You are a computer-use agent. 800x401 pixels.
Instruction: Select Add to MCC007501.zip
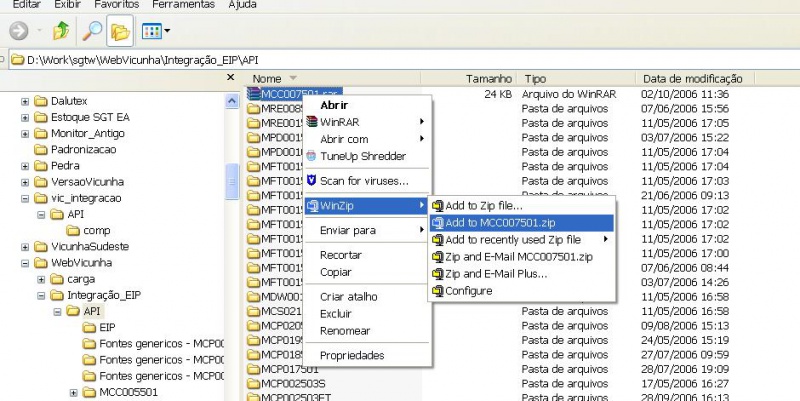(x=500, y=223)
